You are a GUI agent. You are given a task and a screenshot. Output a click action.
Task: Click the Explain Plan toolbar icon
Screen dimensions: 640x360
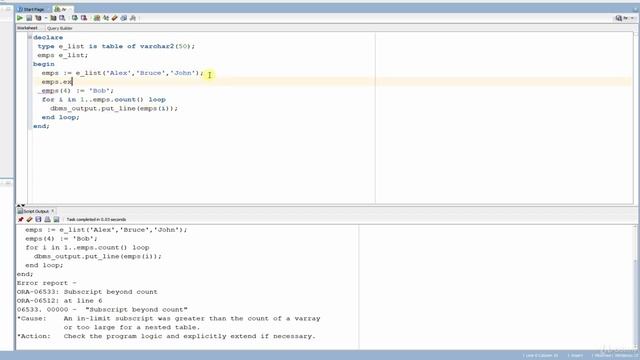coord(38,18)
